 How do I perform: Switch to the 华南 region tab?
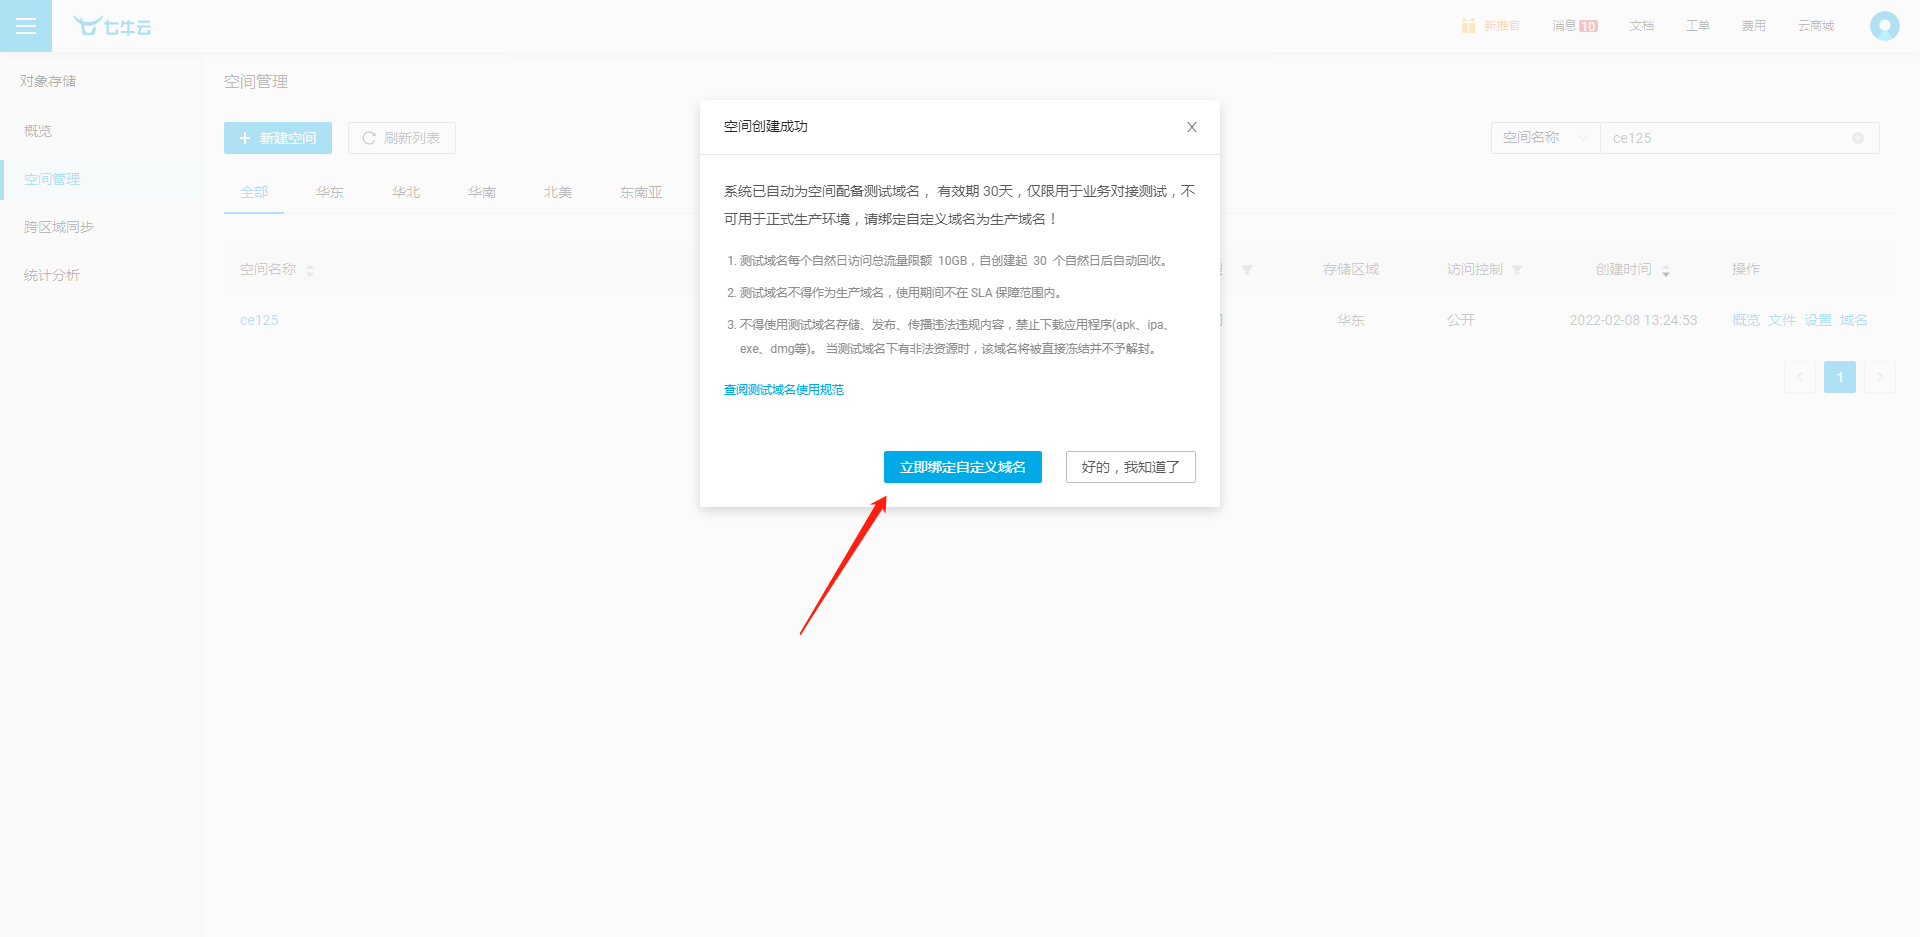tap(482, 192)
